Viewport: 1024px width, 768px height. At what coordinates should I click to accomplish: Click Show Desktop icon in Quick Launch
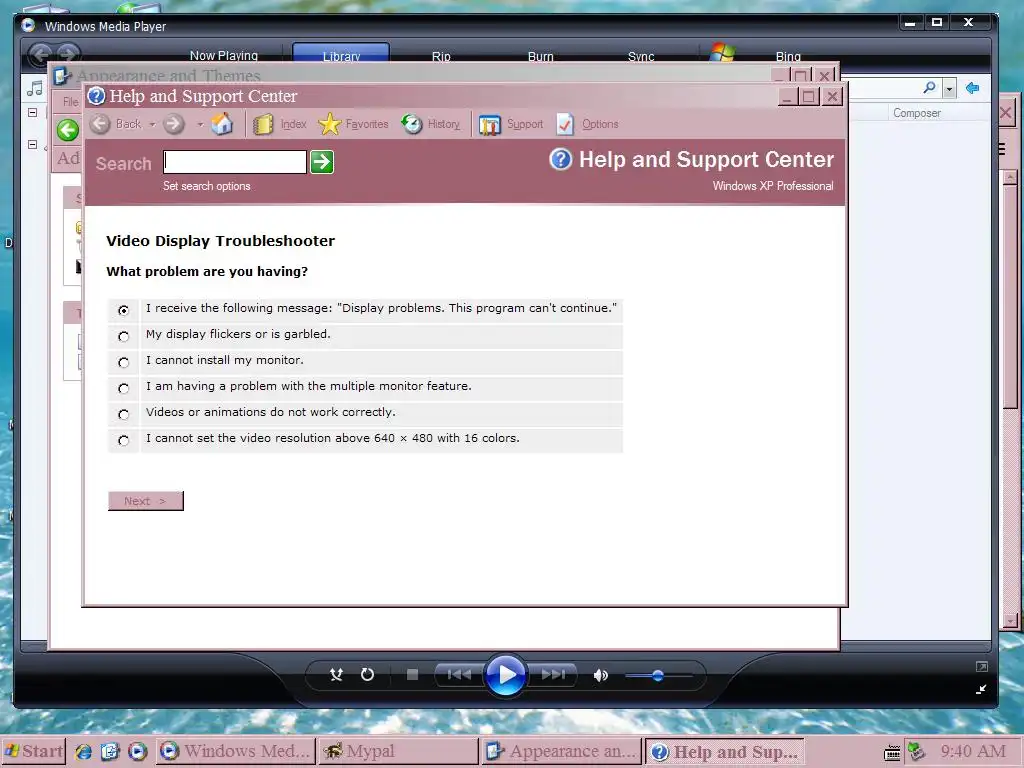point(110,752)
